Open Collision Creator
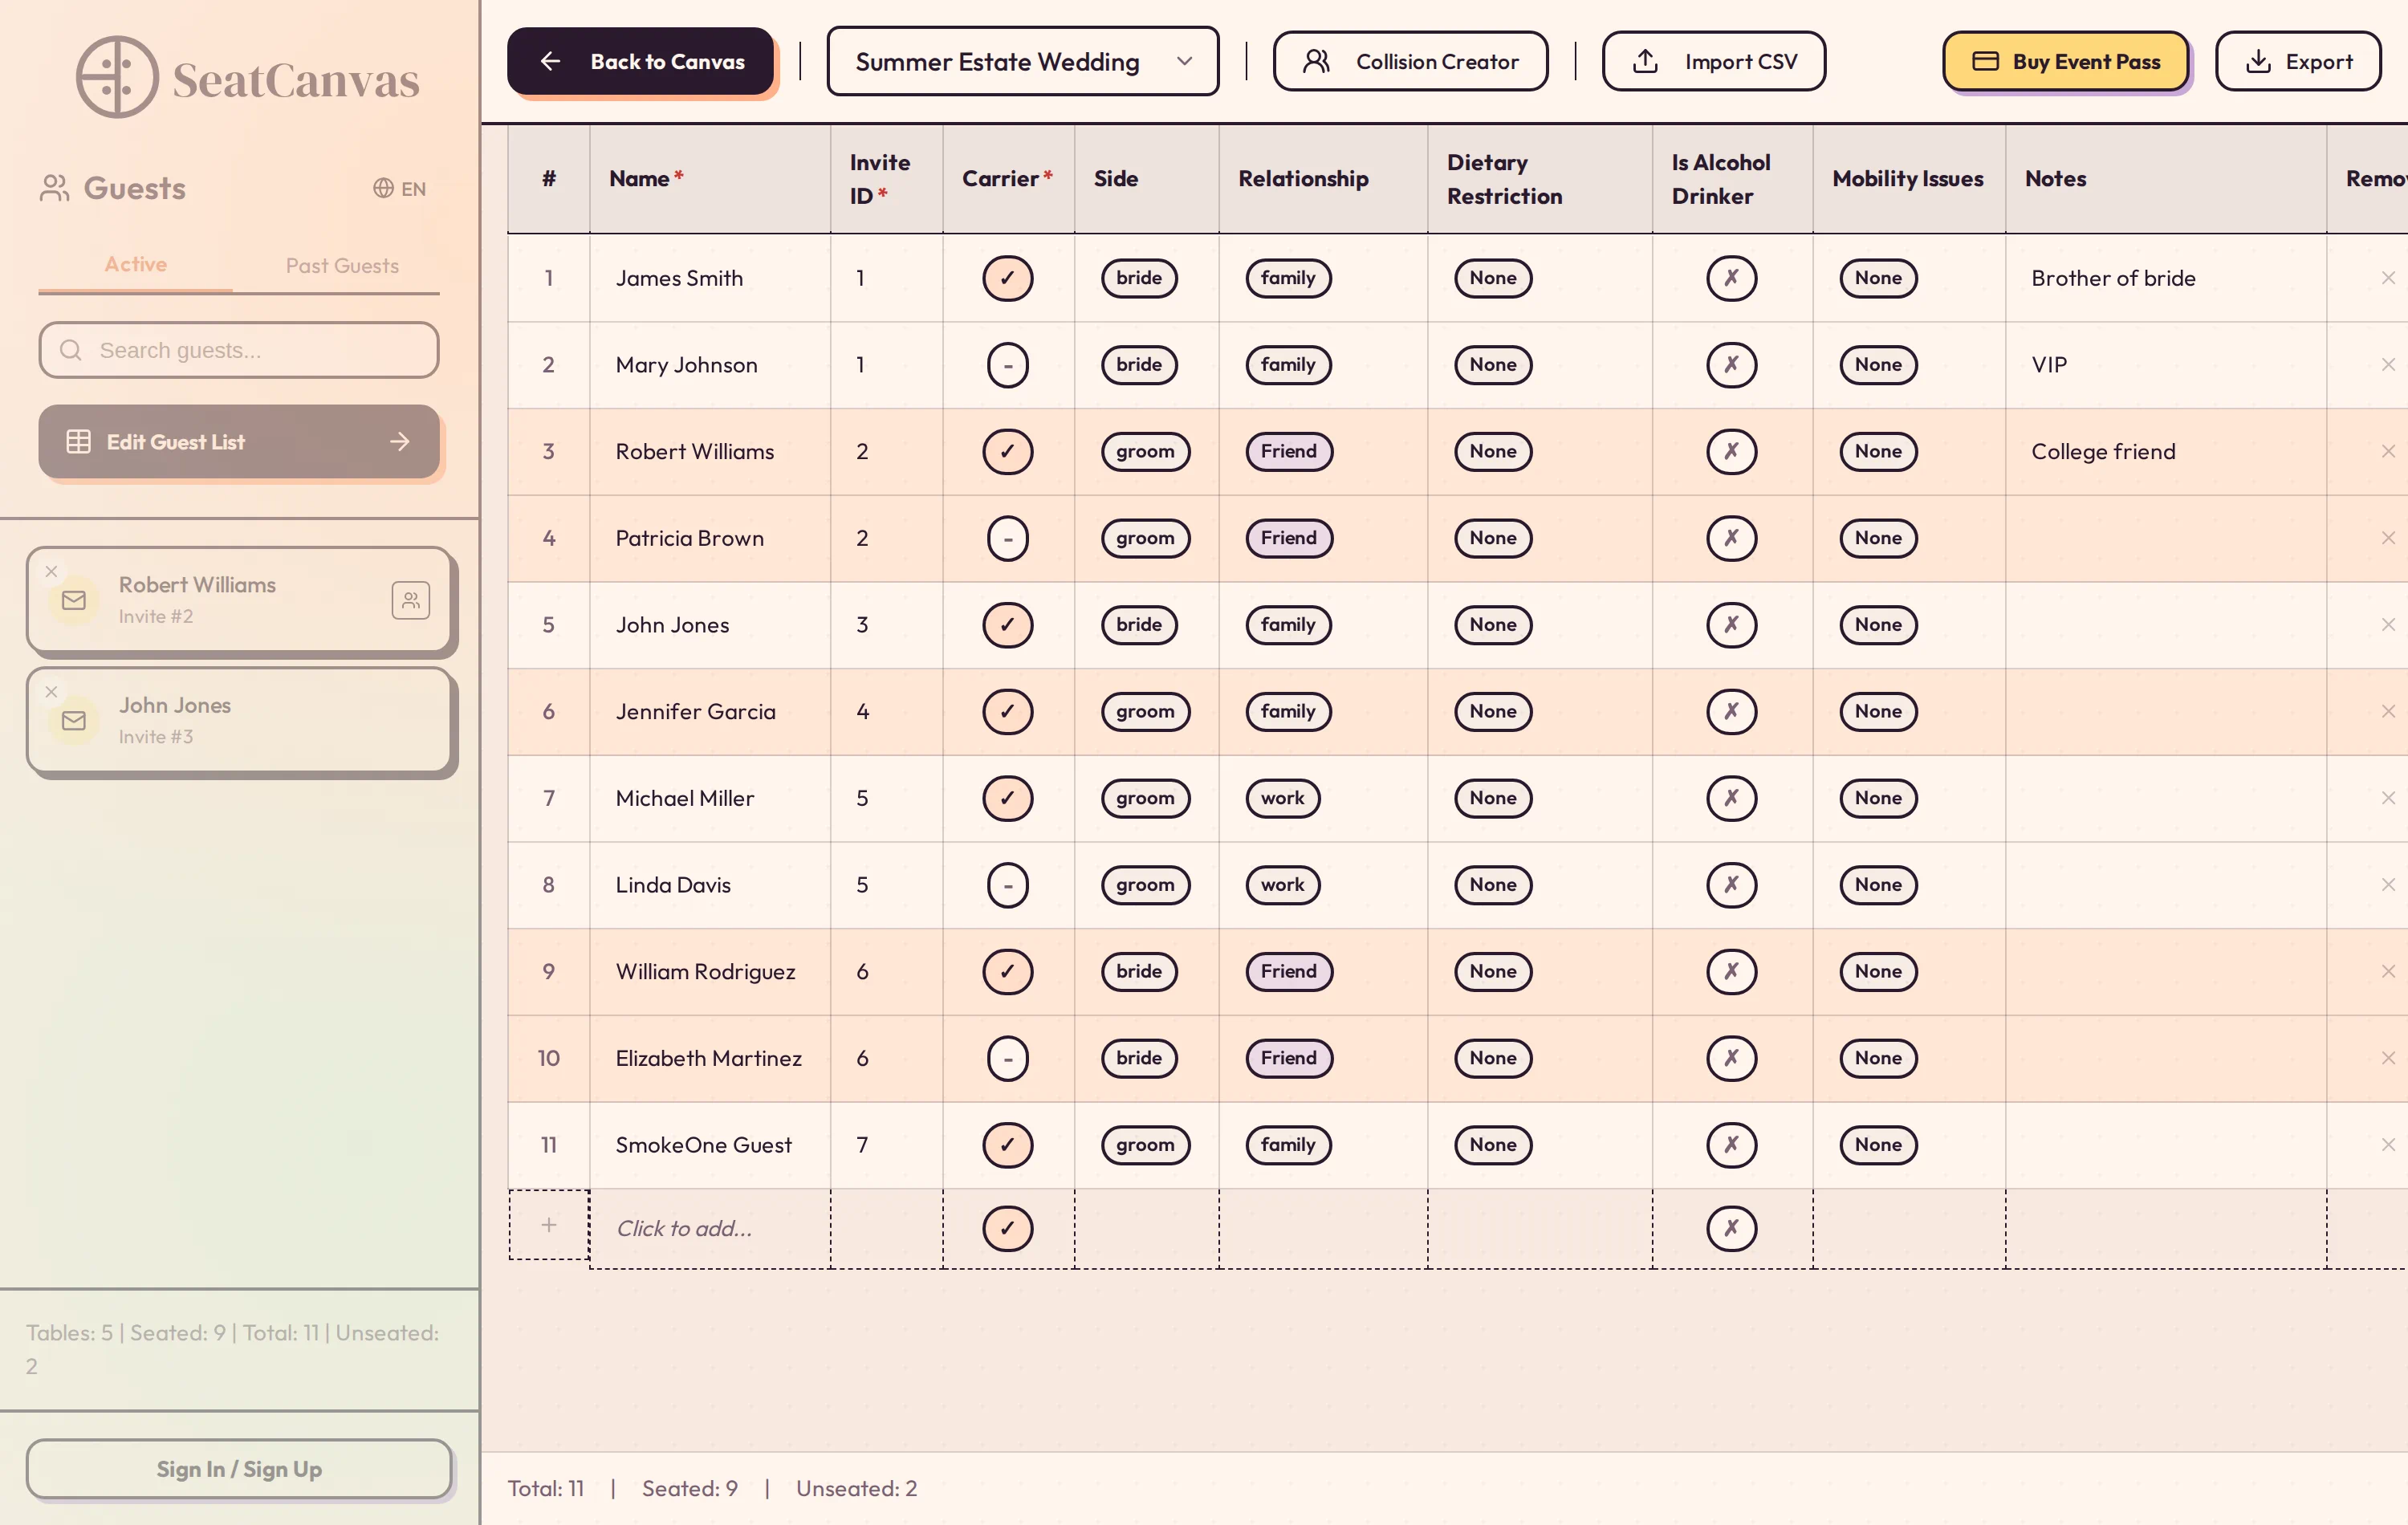 tap(1410, 62)
